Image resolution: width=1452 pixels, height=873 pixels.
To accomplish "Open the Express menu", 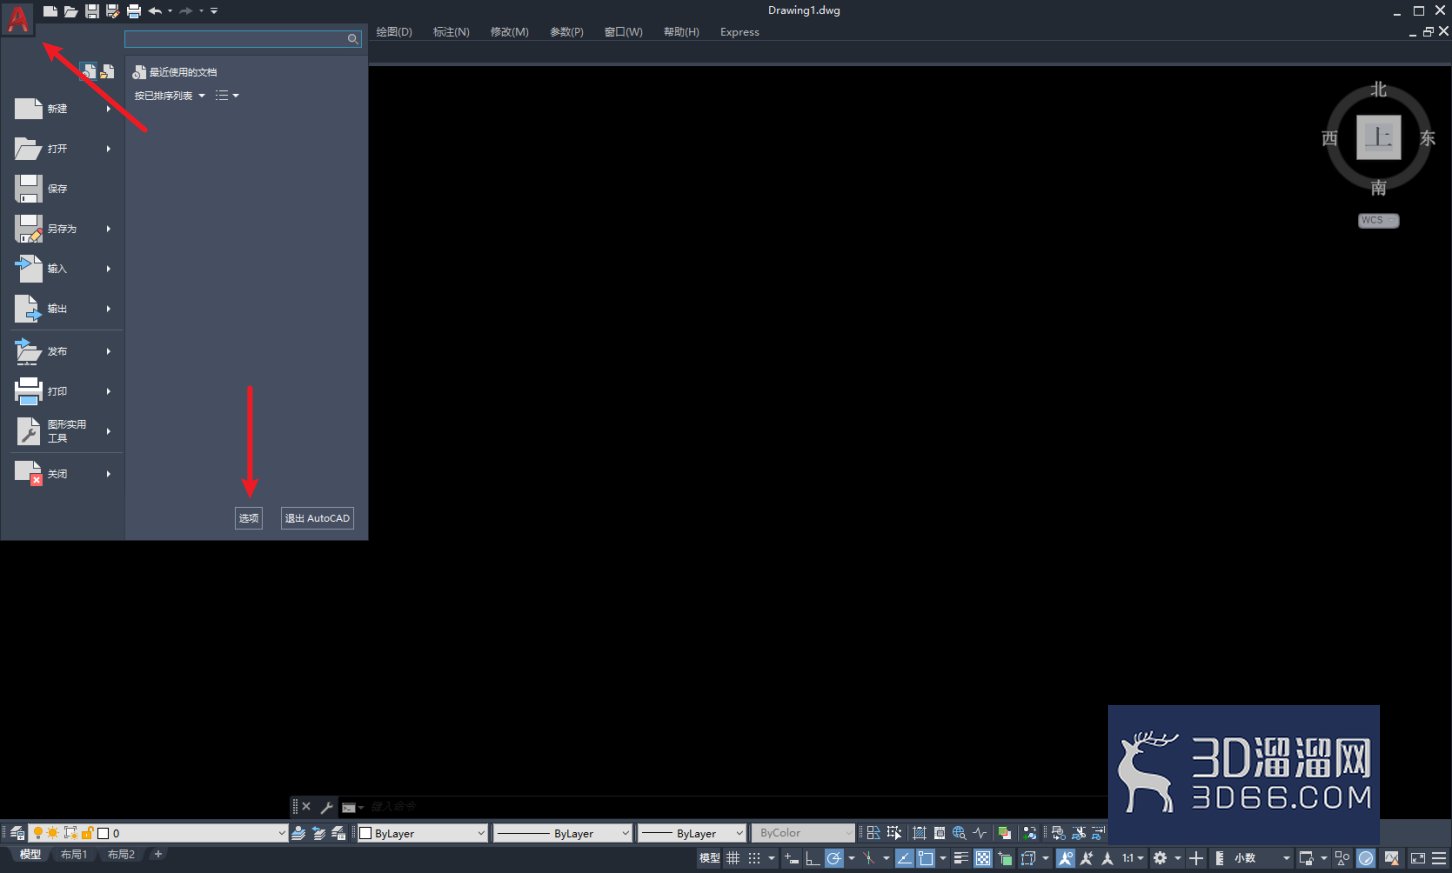I will click(740, 32).
